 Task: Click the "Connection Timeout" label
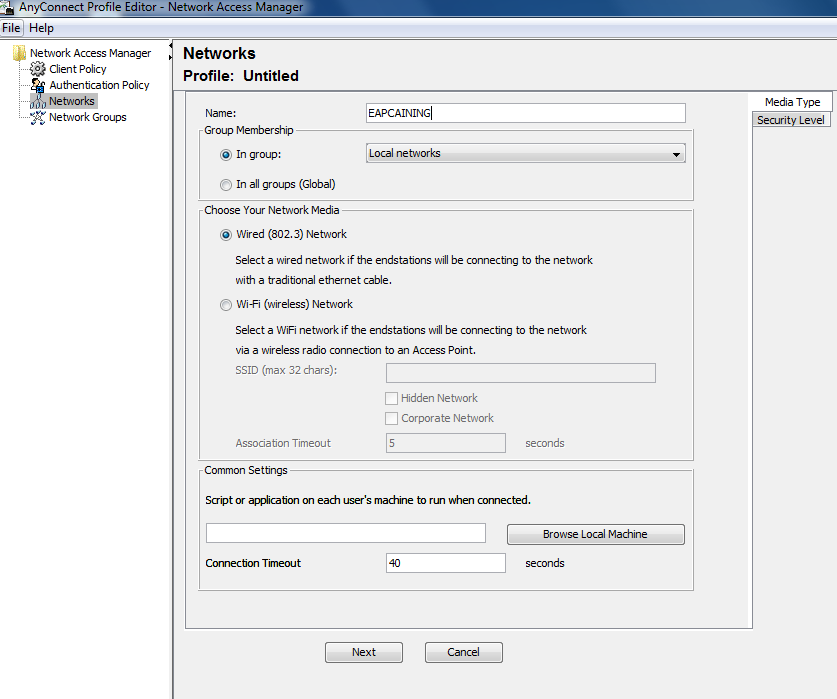pos(253,563)
